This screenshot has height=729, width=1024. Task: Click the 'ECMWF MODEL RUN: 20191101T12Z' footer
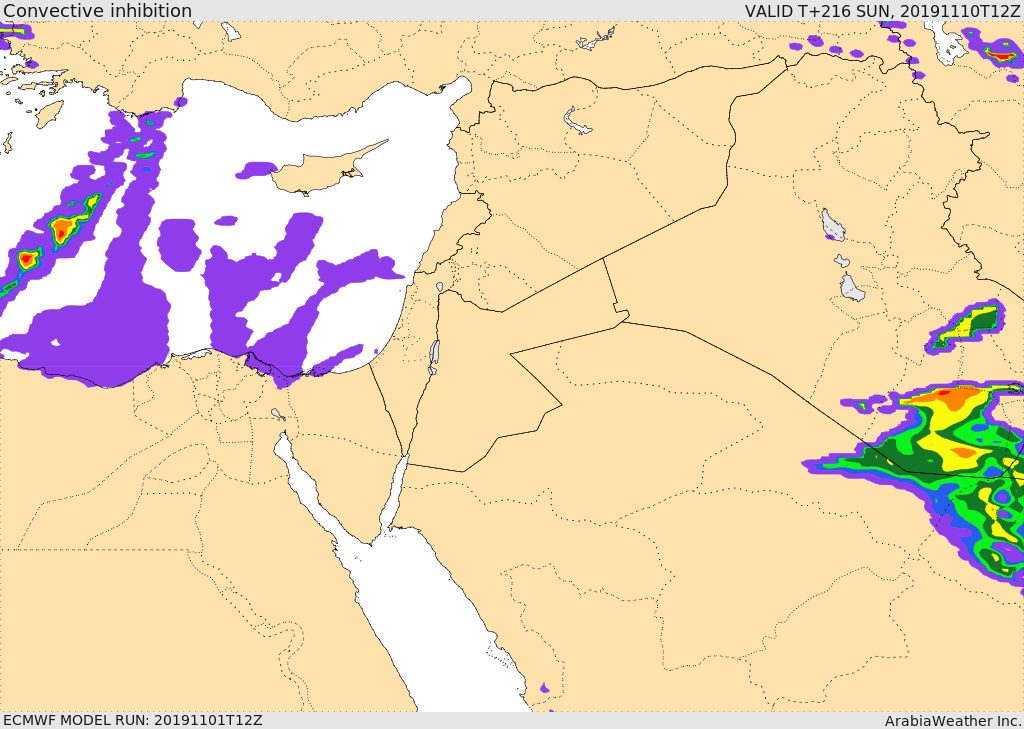[133, 720]
